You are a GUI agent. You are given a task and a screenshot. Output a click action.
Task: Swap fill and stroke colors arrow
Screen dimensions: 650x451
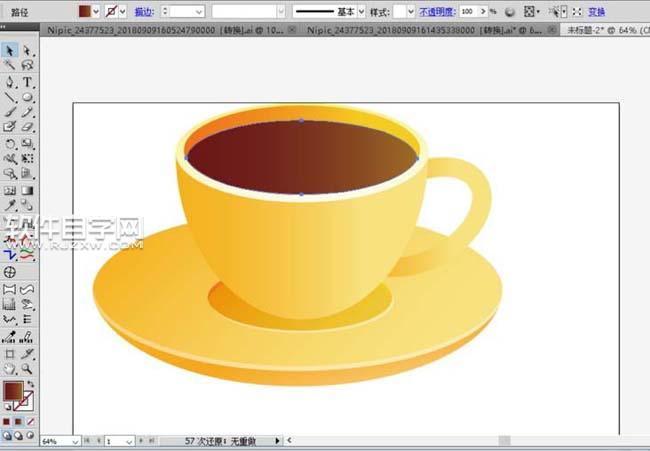pyautogui.click(x=31, y=384)
